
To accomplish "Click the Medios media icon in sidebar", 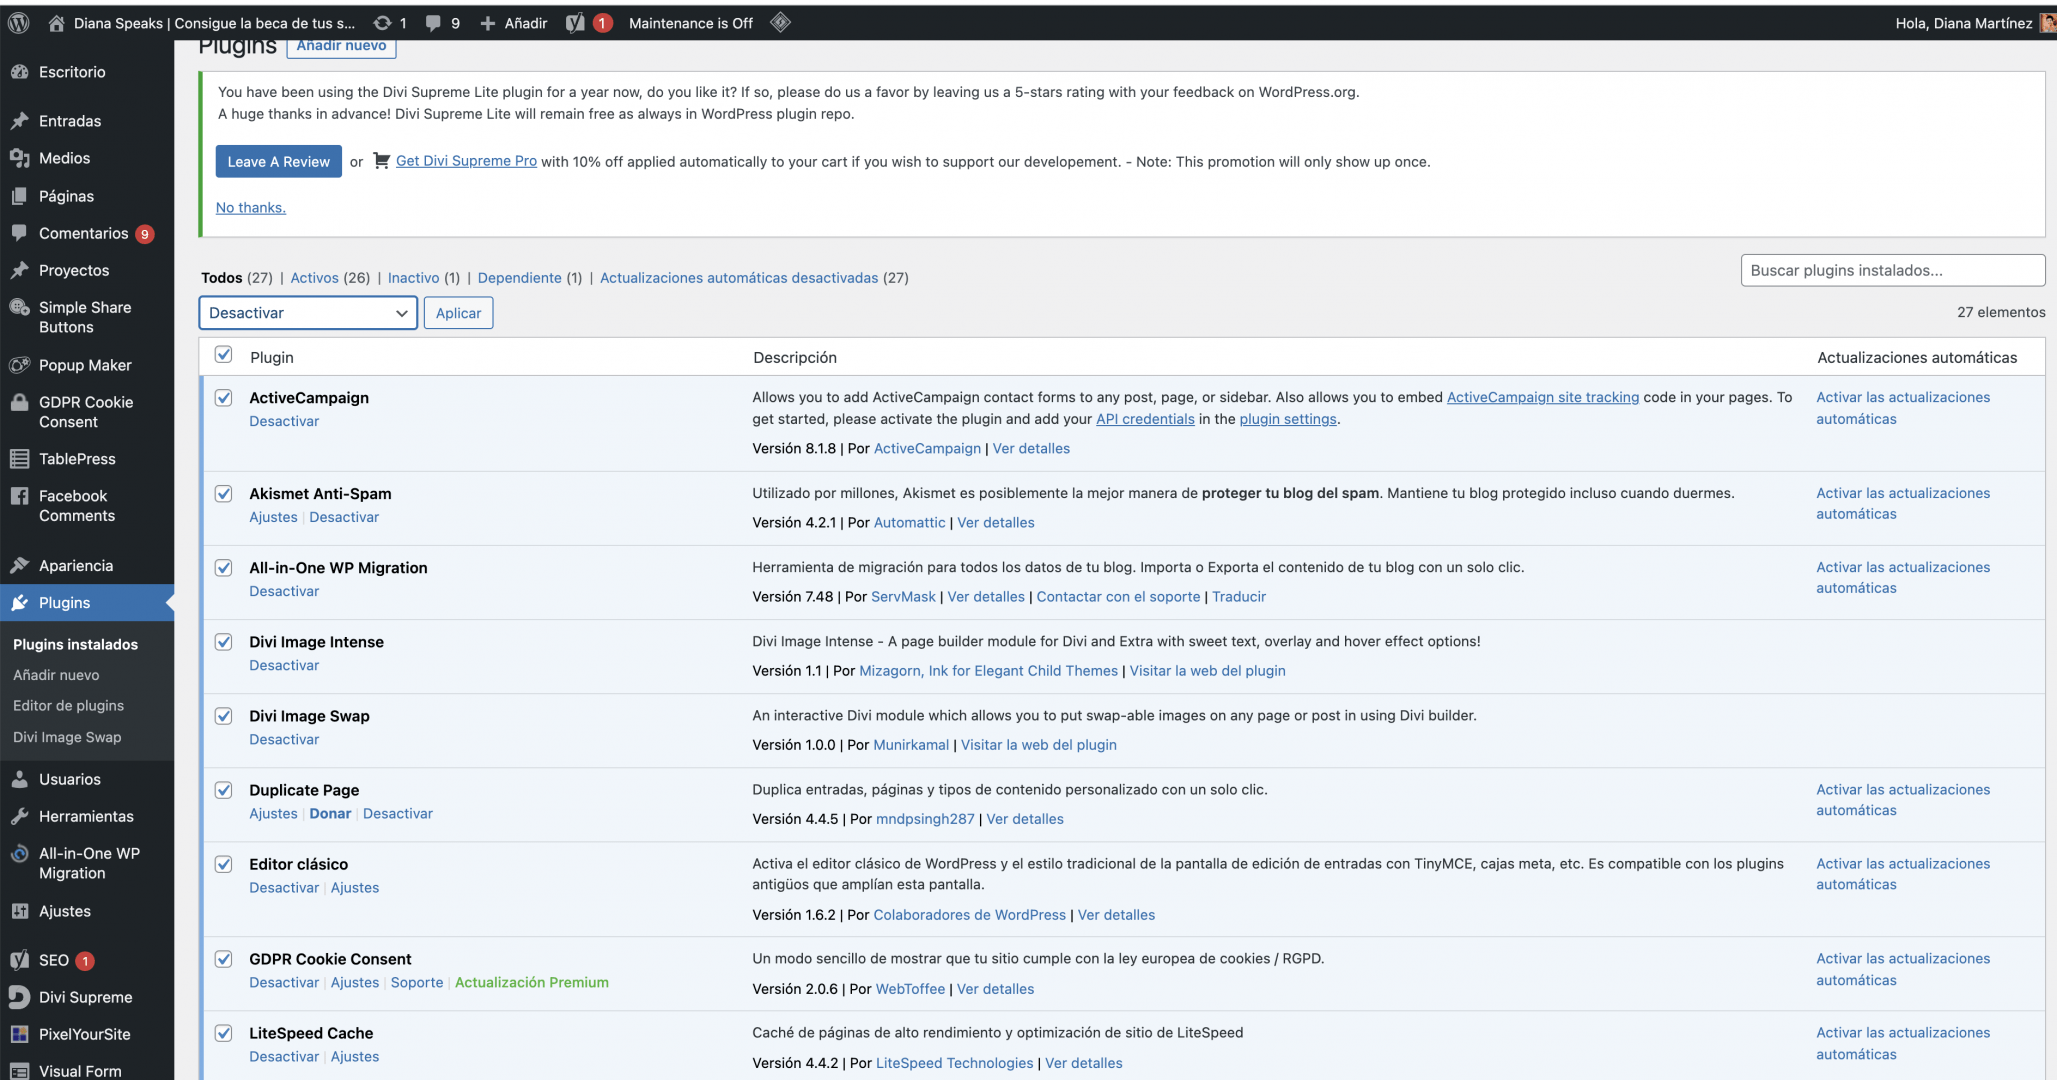I will (19, 158).
